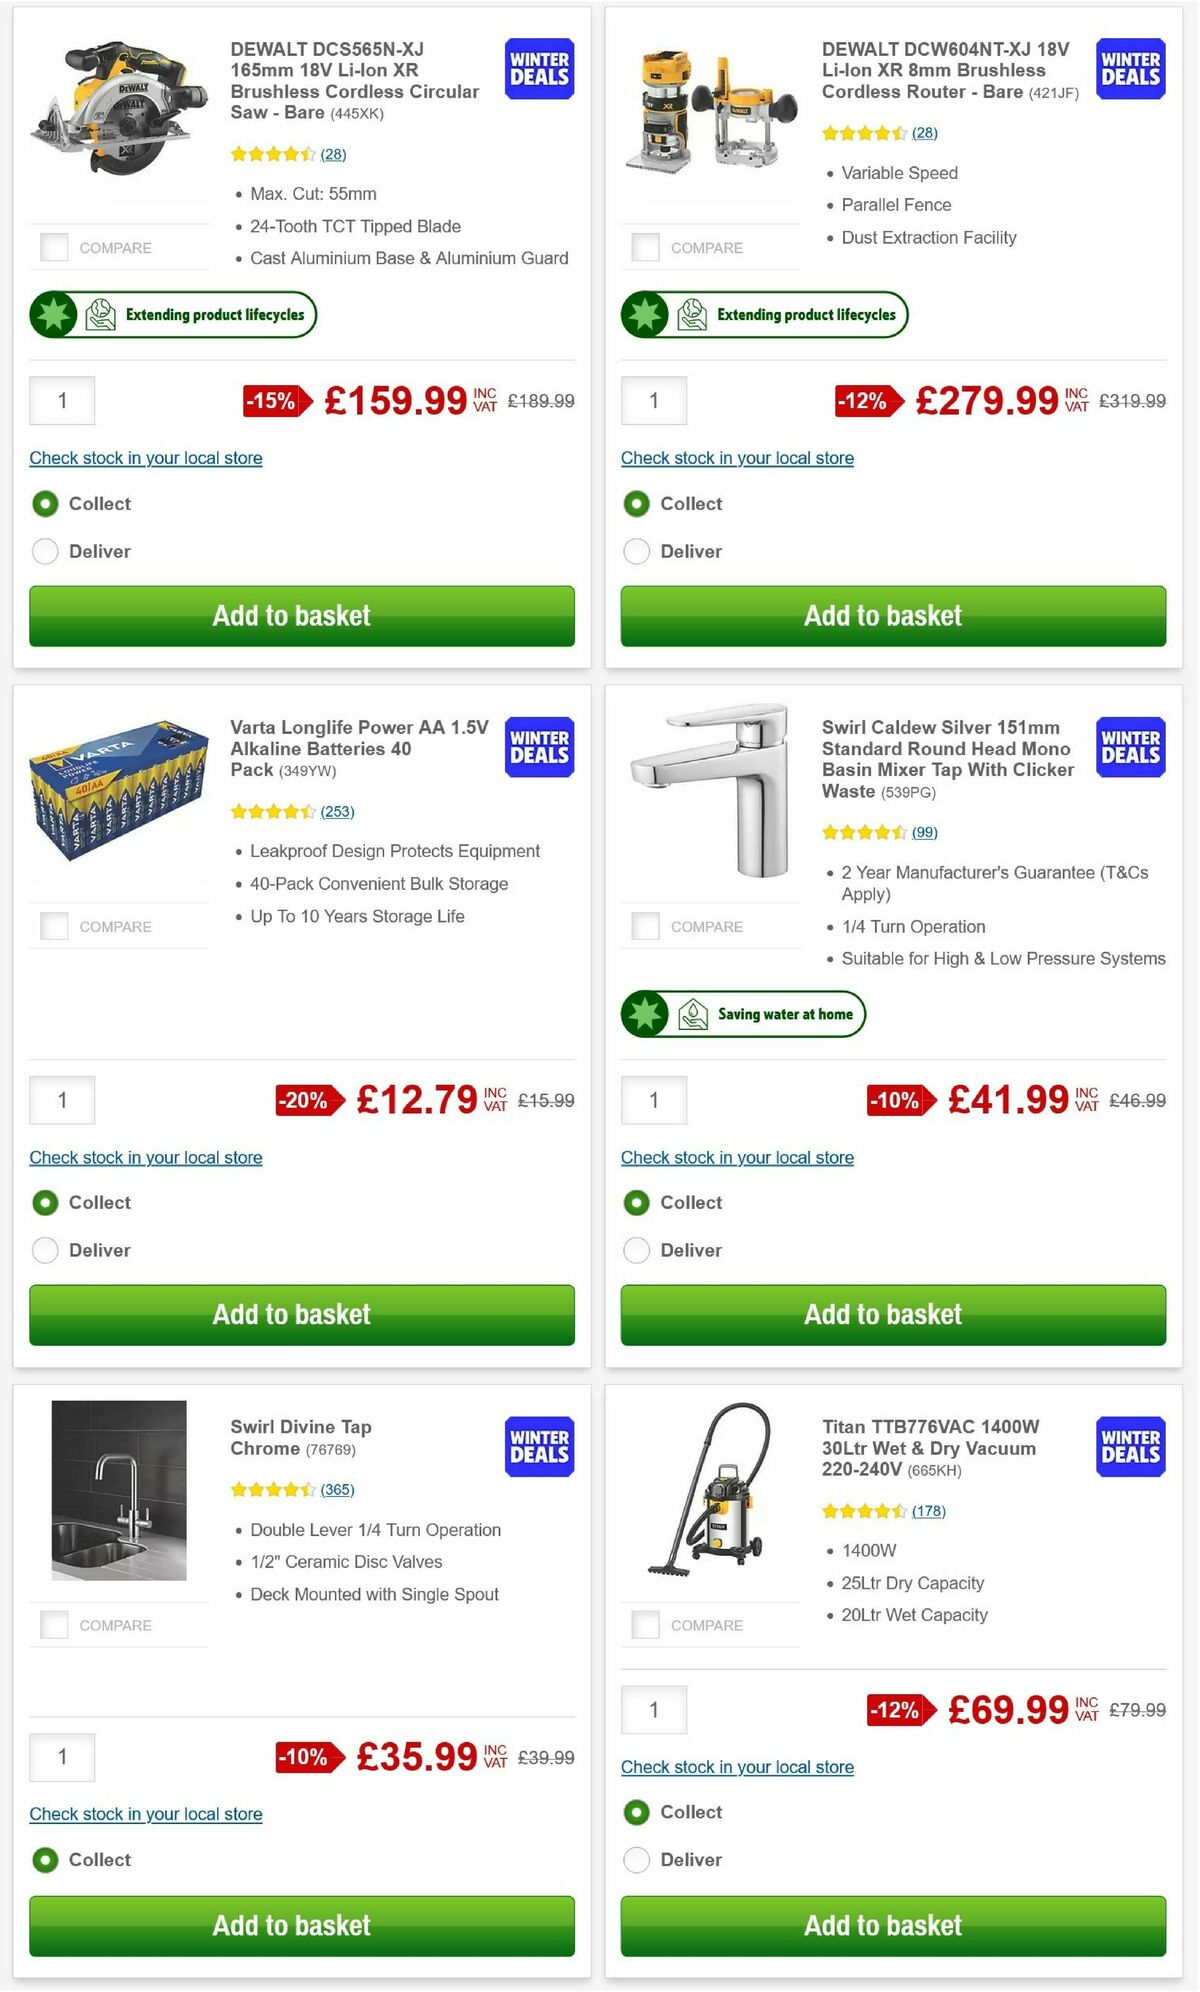Tick Compare beneath the Caldew basin mixer tap
The width and height of the screenshot is (1200, 1992).
644,925
